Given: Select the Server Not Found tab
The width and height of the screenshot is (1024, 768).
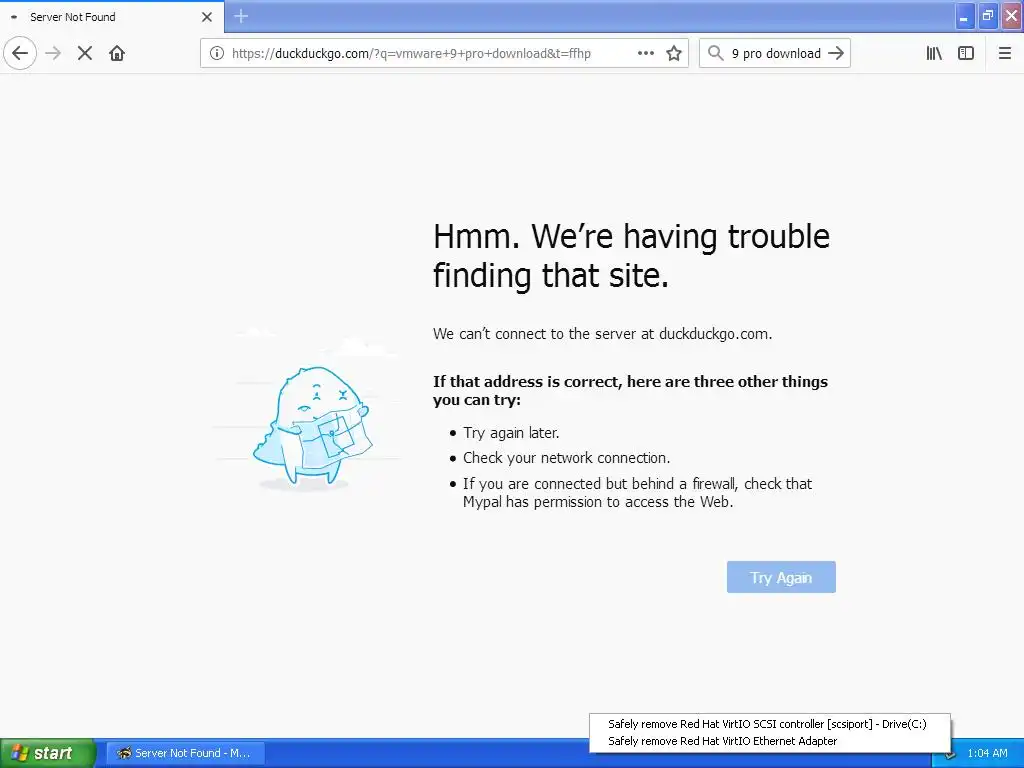Looking at the screenshot, I should 111,17.
